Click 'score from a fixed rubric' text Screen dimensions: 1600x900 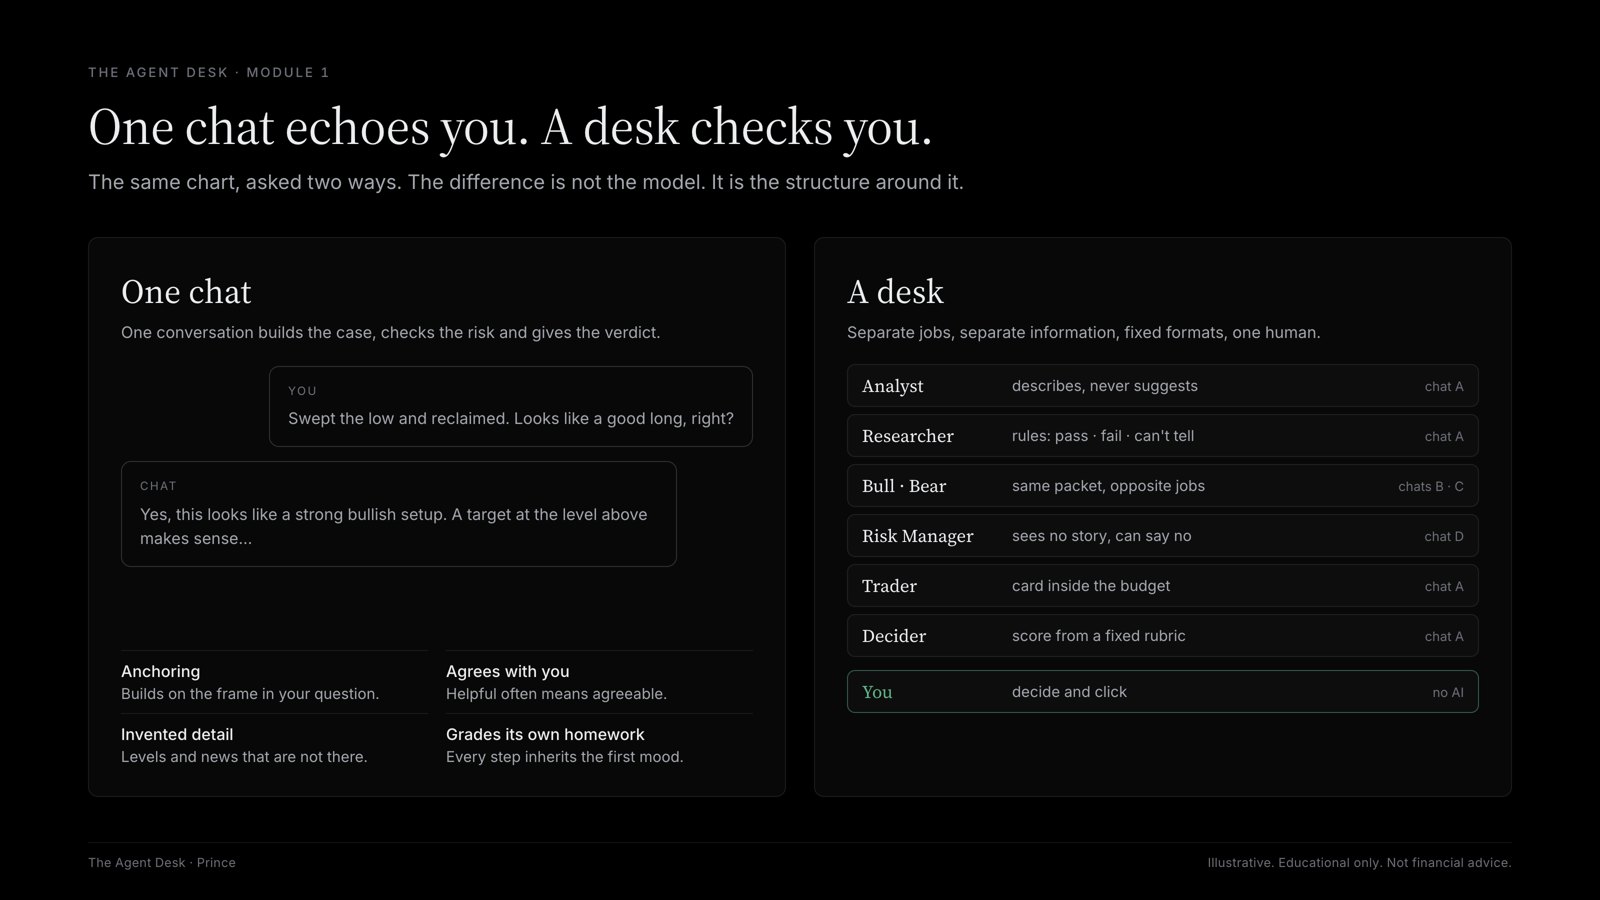point(1098,636)
